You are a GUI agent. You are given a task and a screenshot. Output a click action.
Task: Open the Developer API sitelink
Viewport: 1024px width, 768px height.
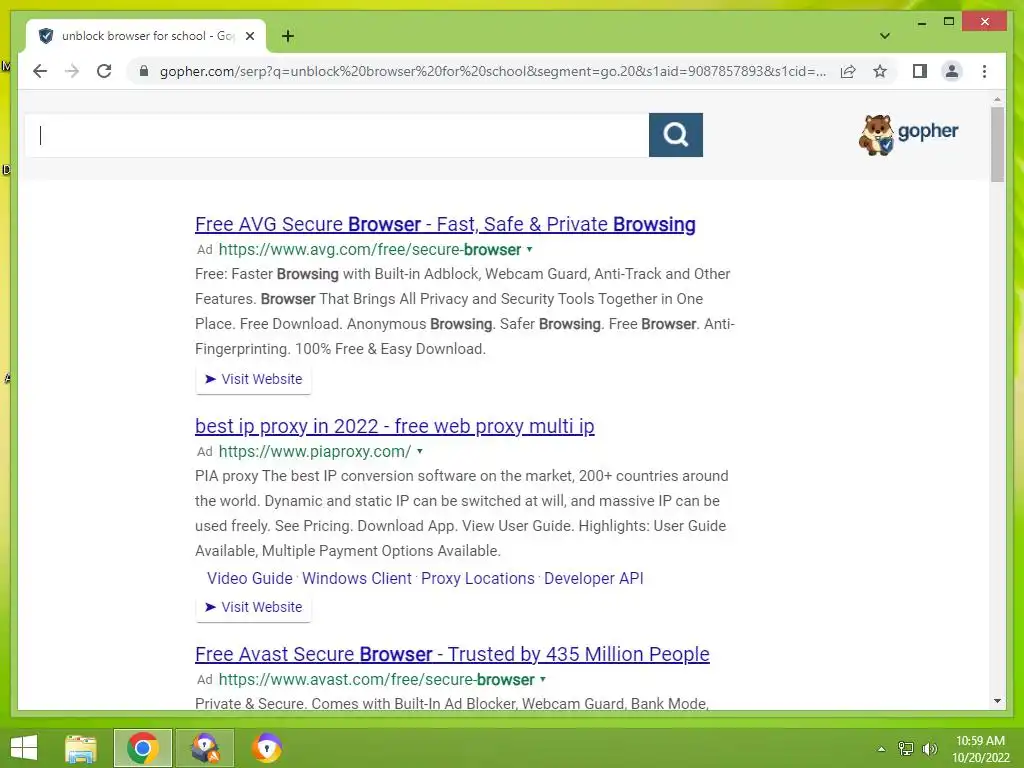pyautogui.click(x=594, y=579)
